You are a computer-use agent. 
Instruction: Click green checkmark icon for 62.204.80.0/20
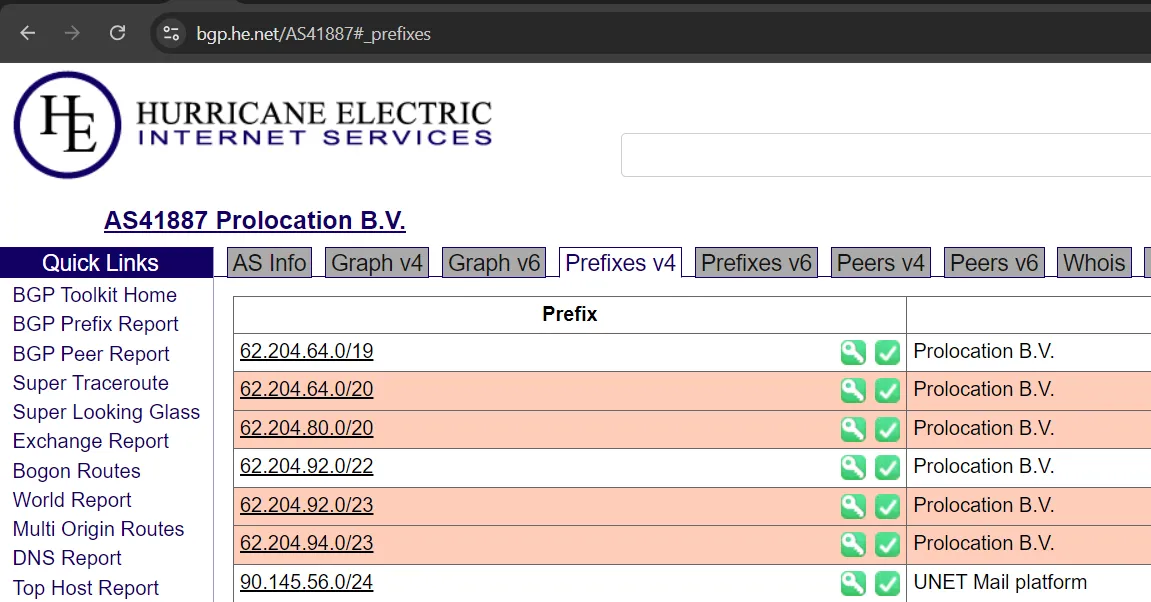[887, 429]
